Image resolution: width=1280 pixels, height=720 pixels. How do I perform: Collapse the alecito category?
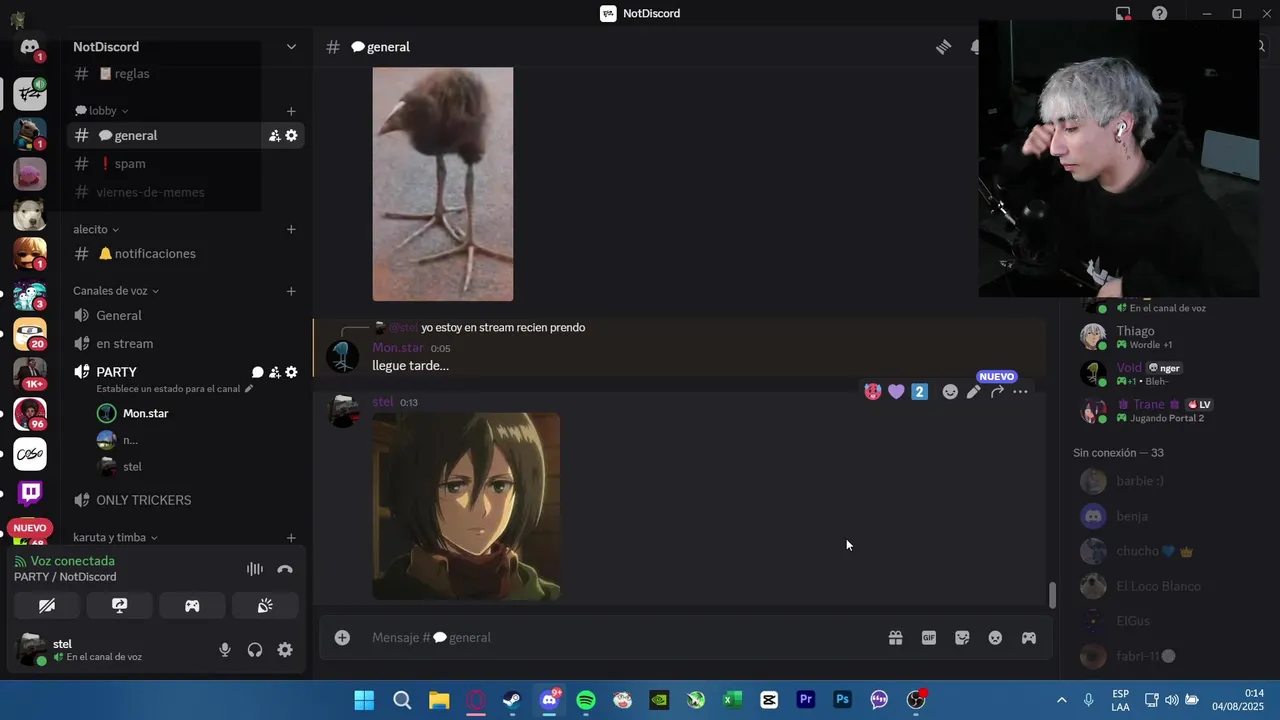tap(96, 230)
